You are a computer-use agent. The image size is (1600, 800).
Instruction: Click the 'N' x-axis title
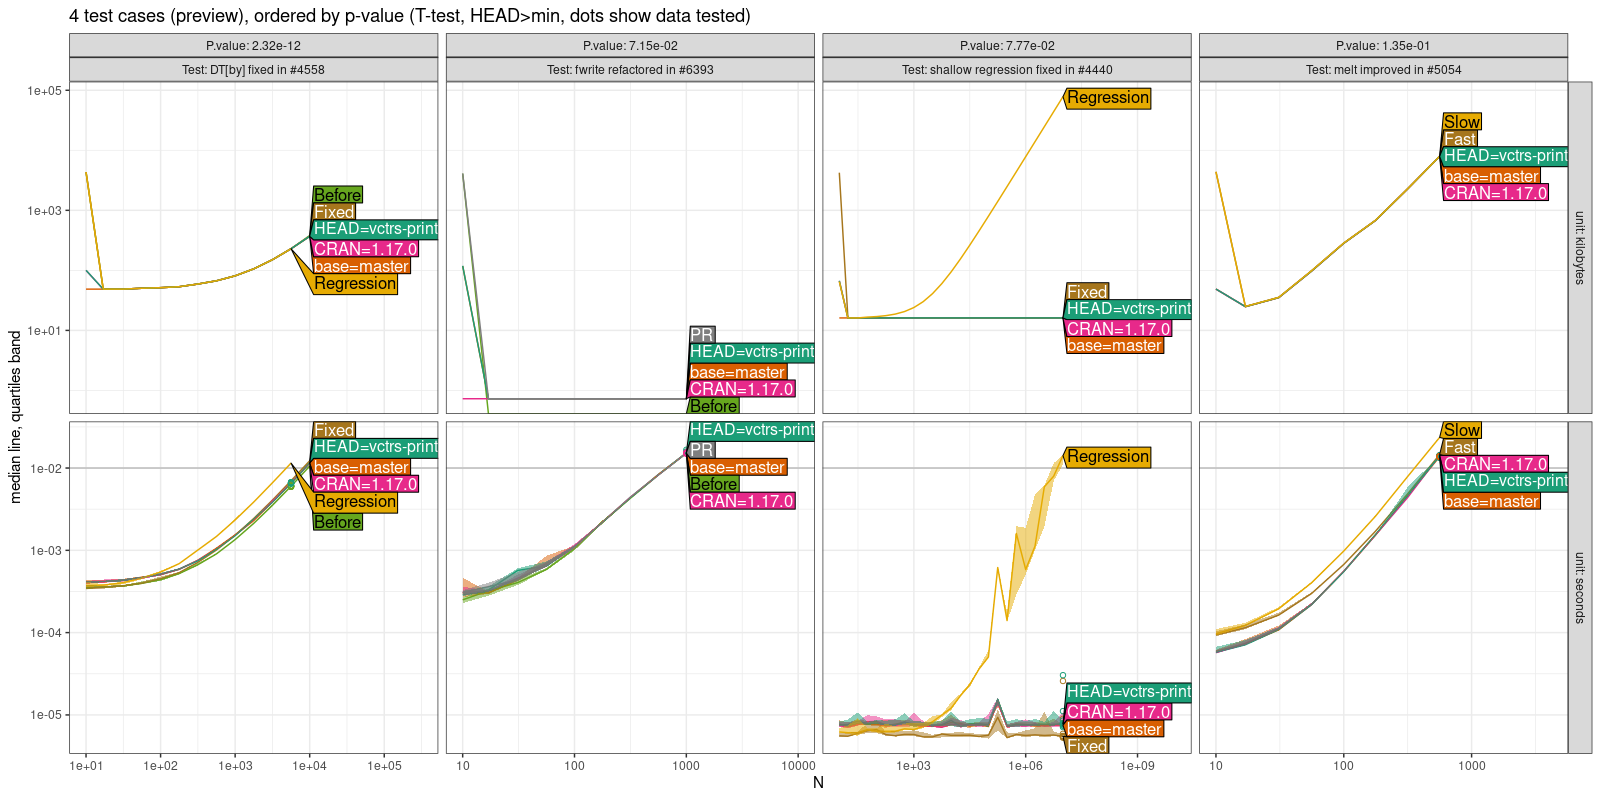coord(818,782)
